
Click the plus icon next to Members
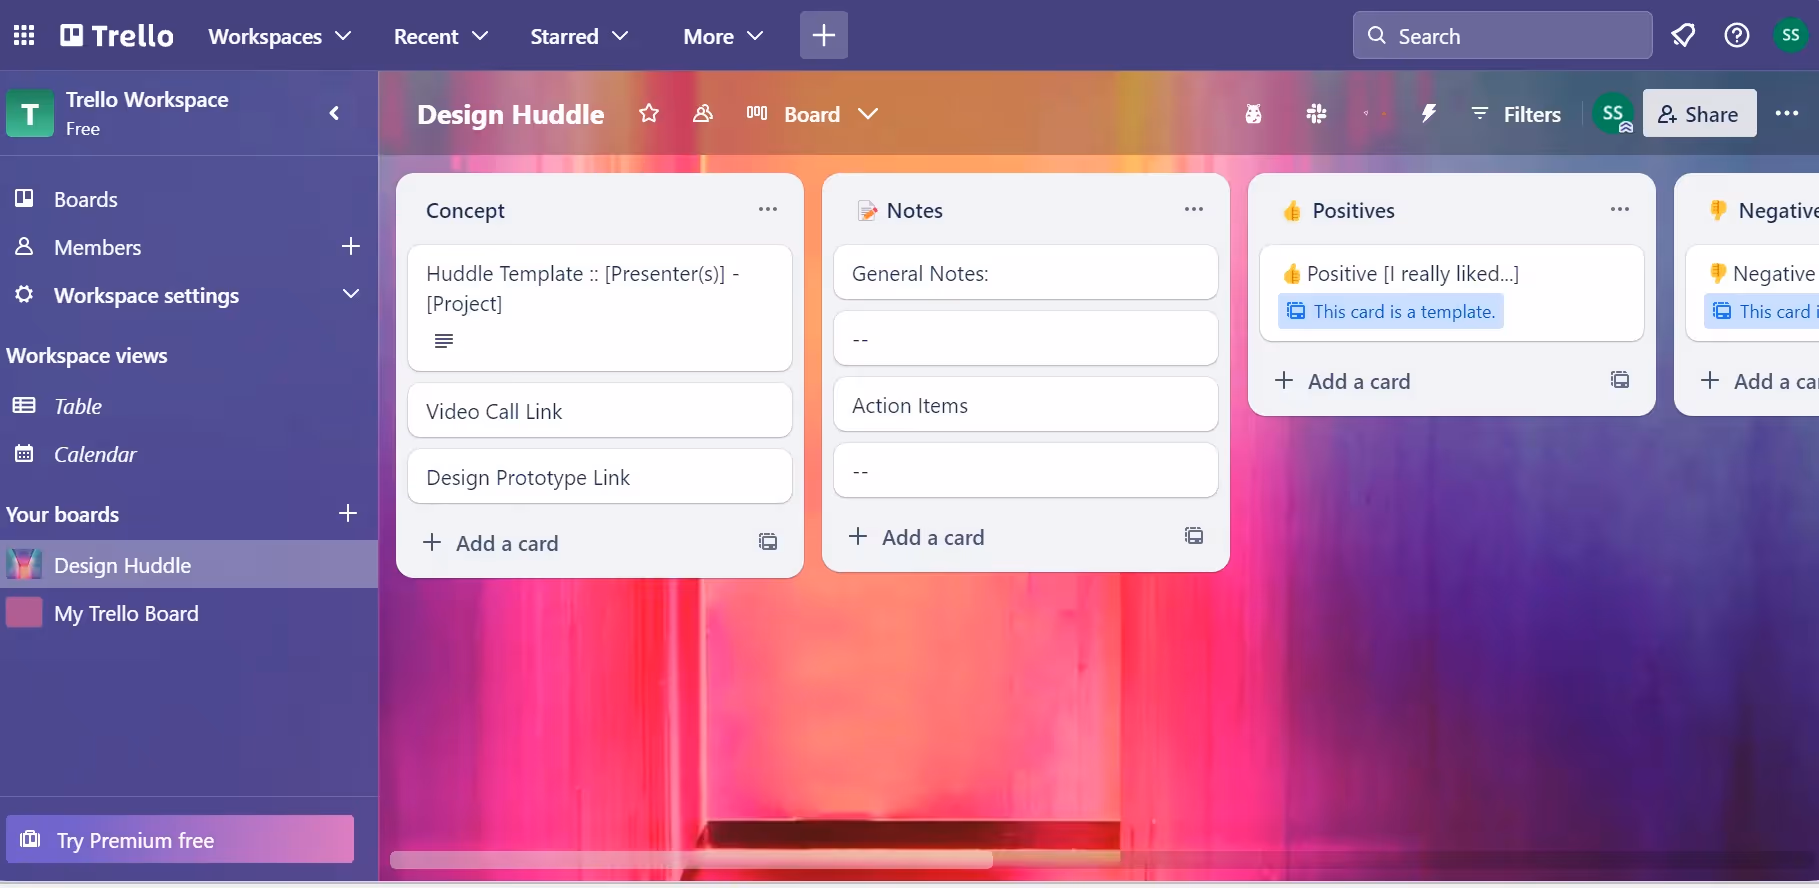click(350, 247)
